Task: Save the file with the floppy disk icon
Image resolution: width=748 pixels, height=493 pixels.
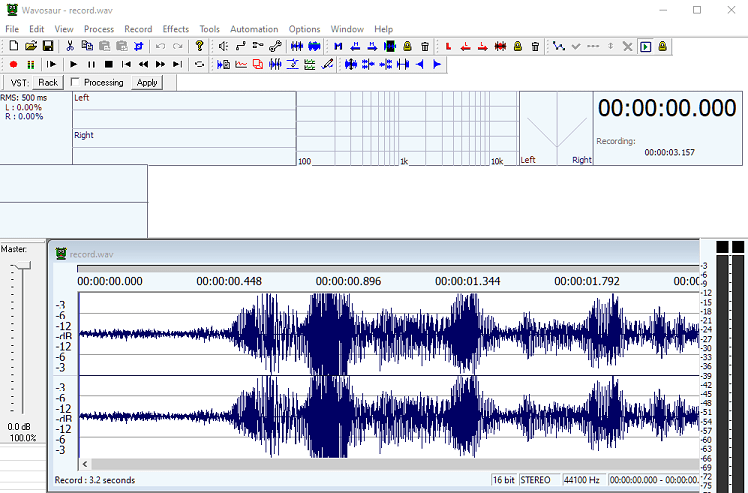Action: 48,46
